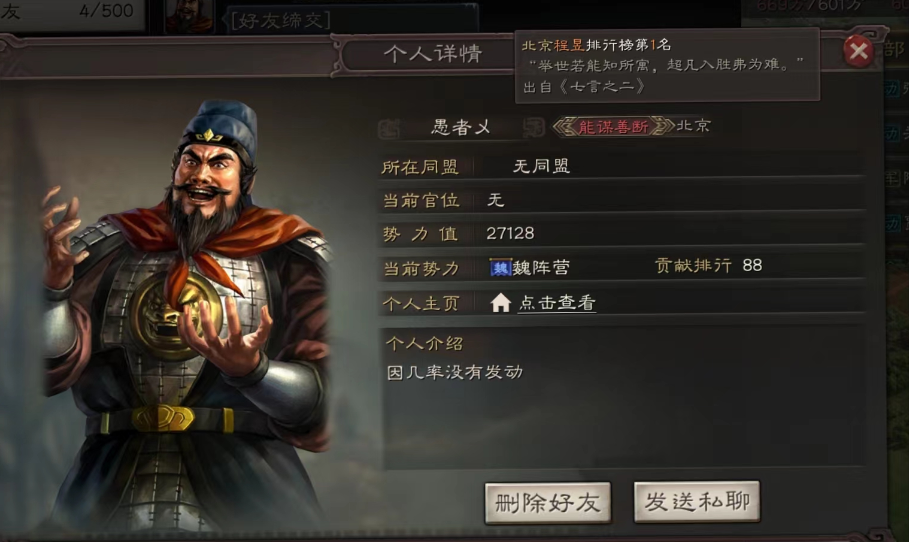Click the general's portrait artwork
909x542 pixels.
click(188, 313)
